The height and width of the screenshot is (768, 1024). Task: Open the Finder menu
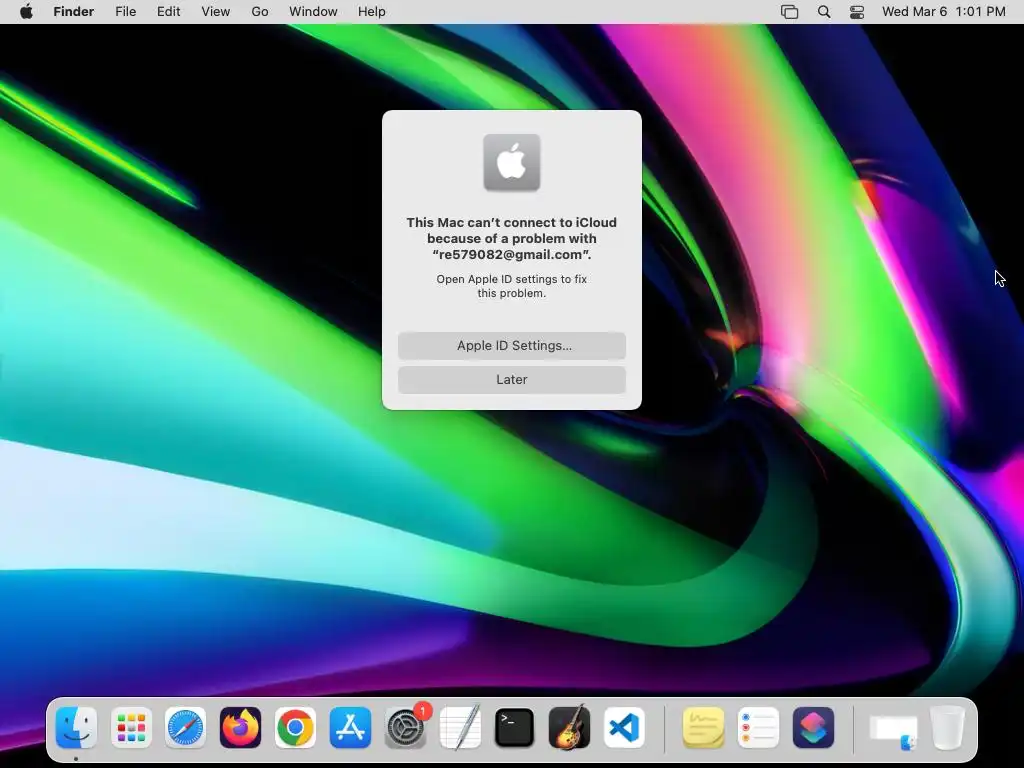74,12
